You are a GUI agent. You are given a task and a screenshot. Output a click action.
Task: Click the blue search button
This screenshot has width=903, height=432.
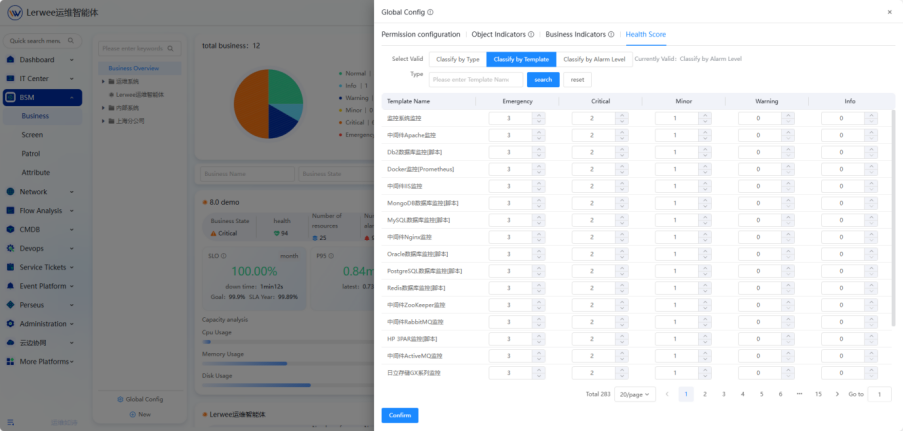coord(543,79)
